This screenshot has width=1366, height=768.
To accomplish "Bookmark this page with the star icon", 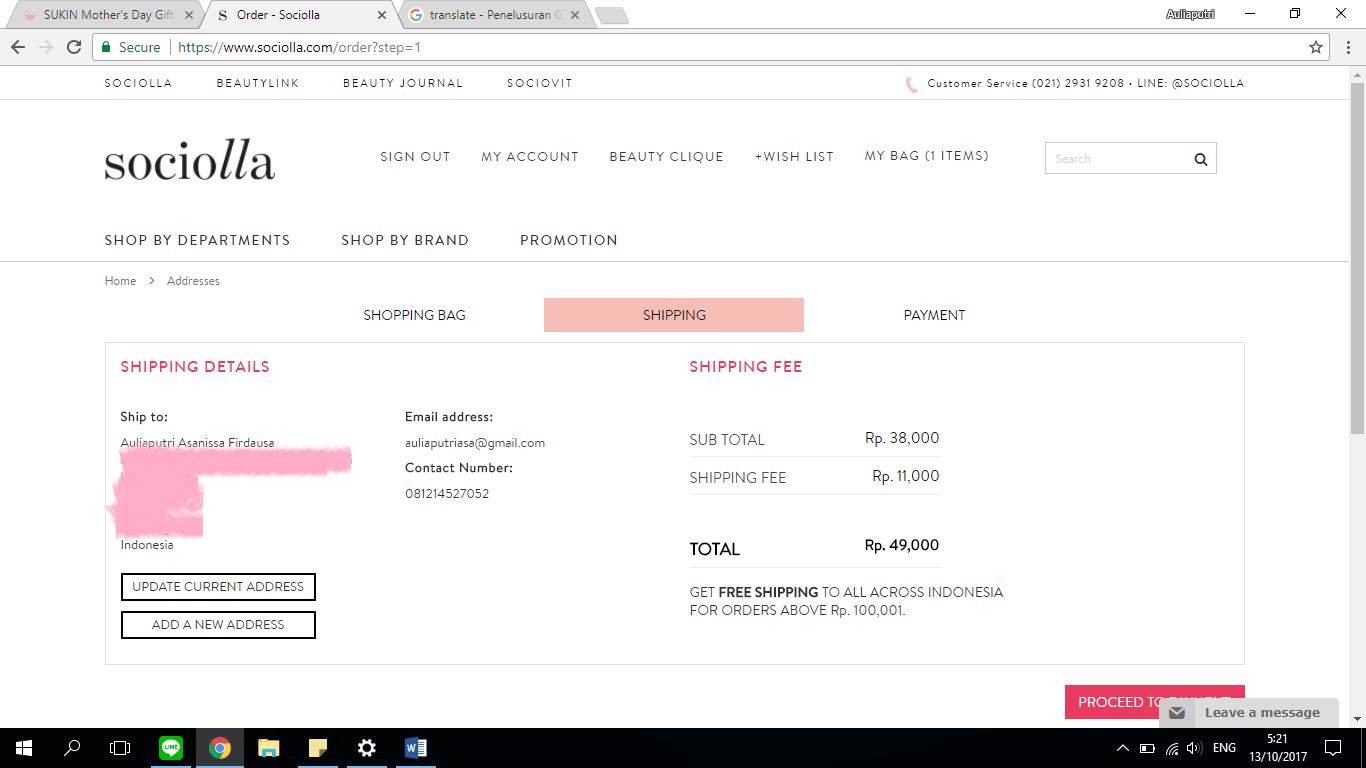I will point(1316,47).
